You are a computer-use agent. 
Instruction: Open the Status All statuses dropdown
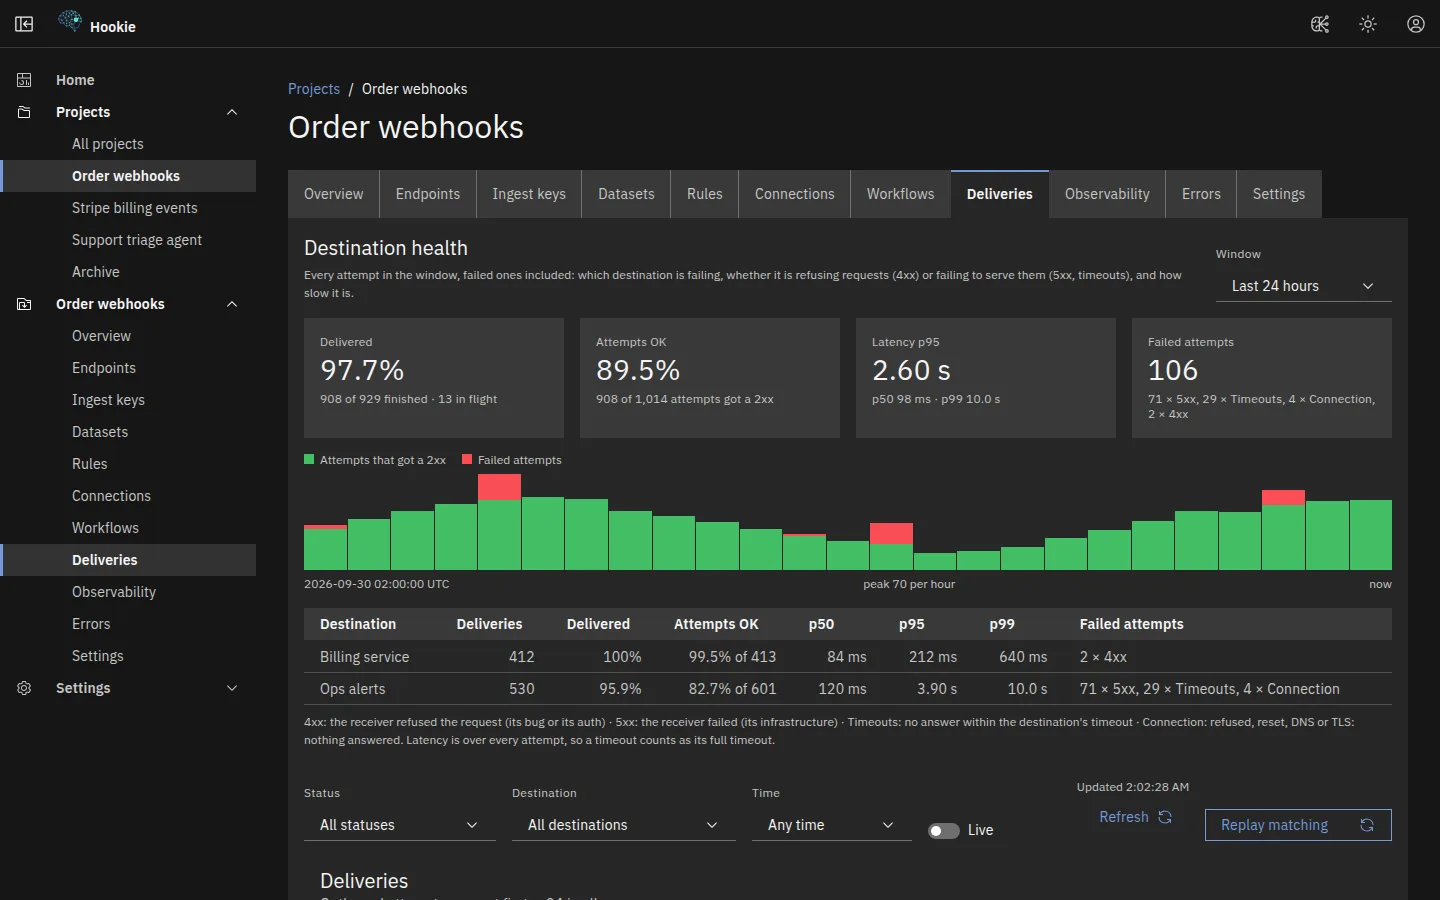click(x=400, y=825)
